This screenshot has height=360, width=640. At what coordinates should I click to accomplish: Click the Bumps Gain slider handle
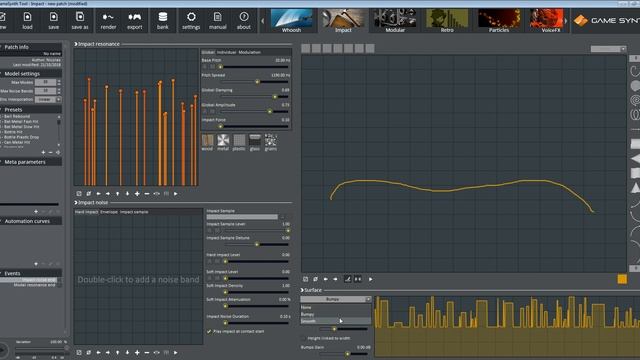tap(347, 354)
